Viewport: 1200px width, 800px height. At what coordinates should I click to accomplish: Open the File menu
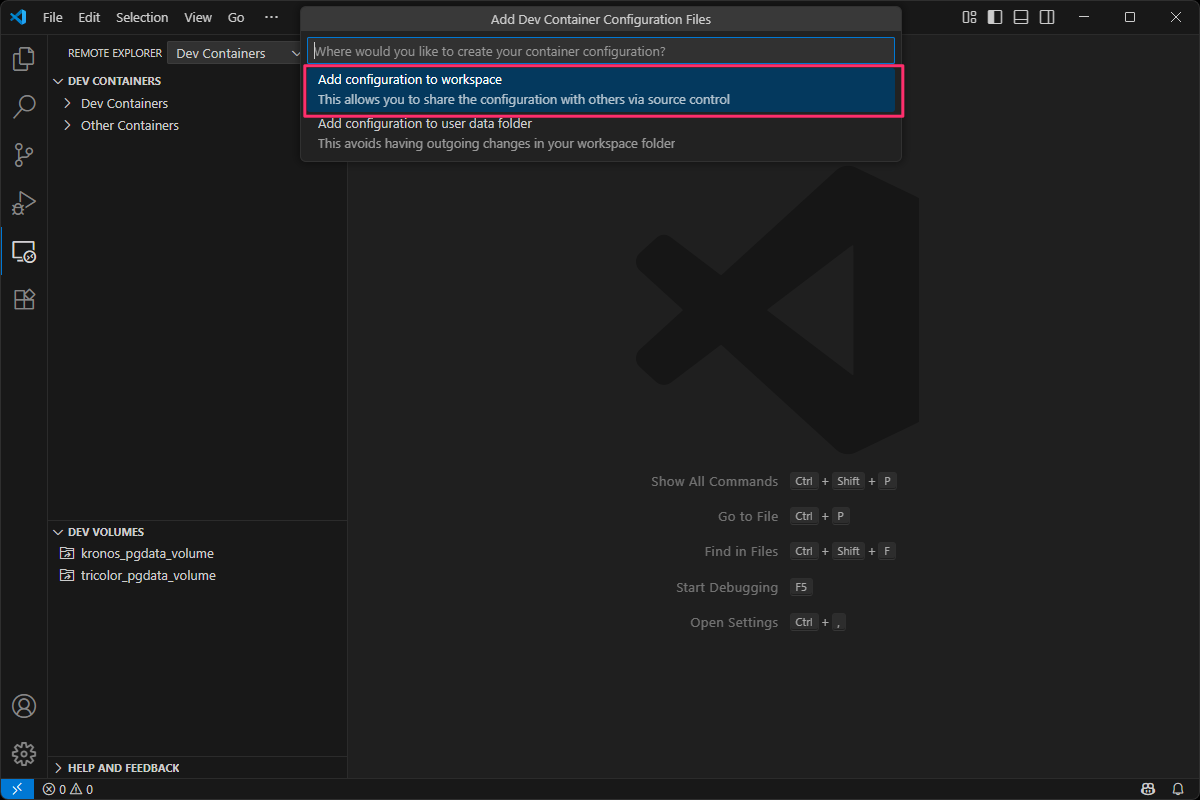coord(53,17)
